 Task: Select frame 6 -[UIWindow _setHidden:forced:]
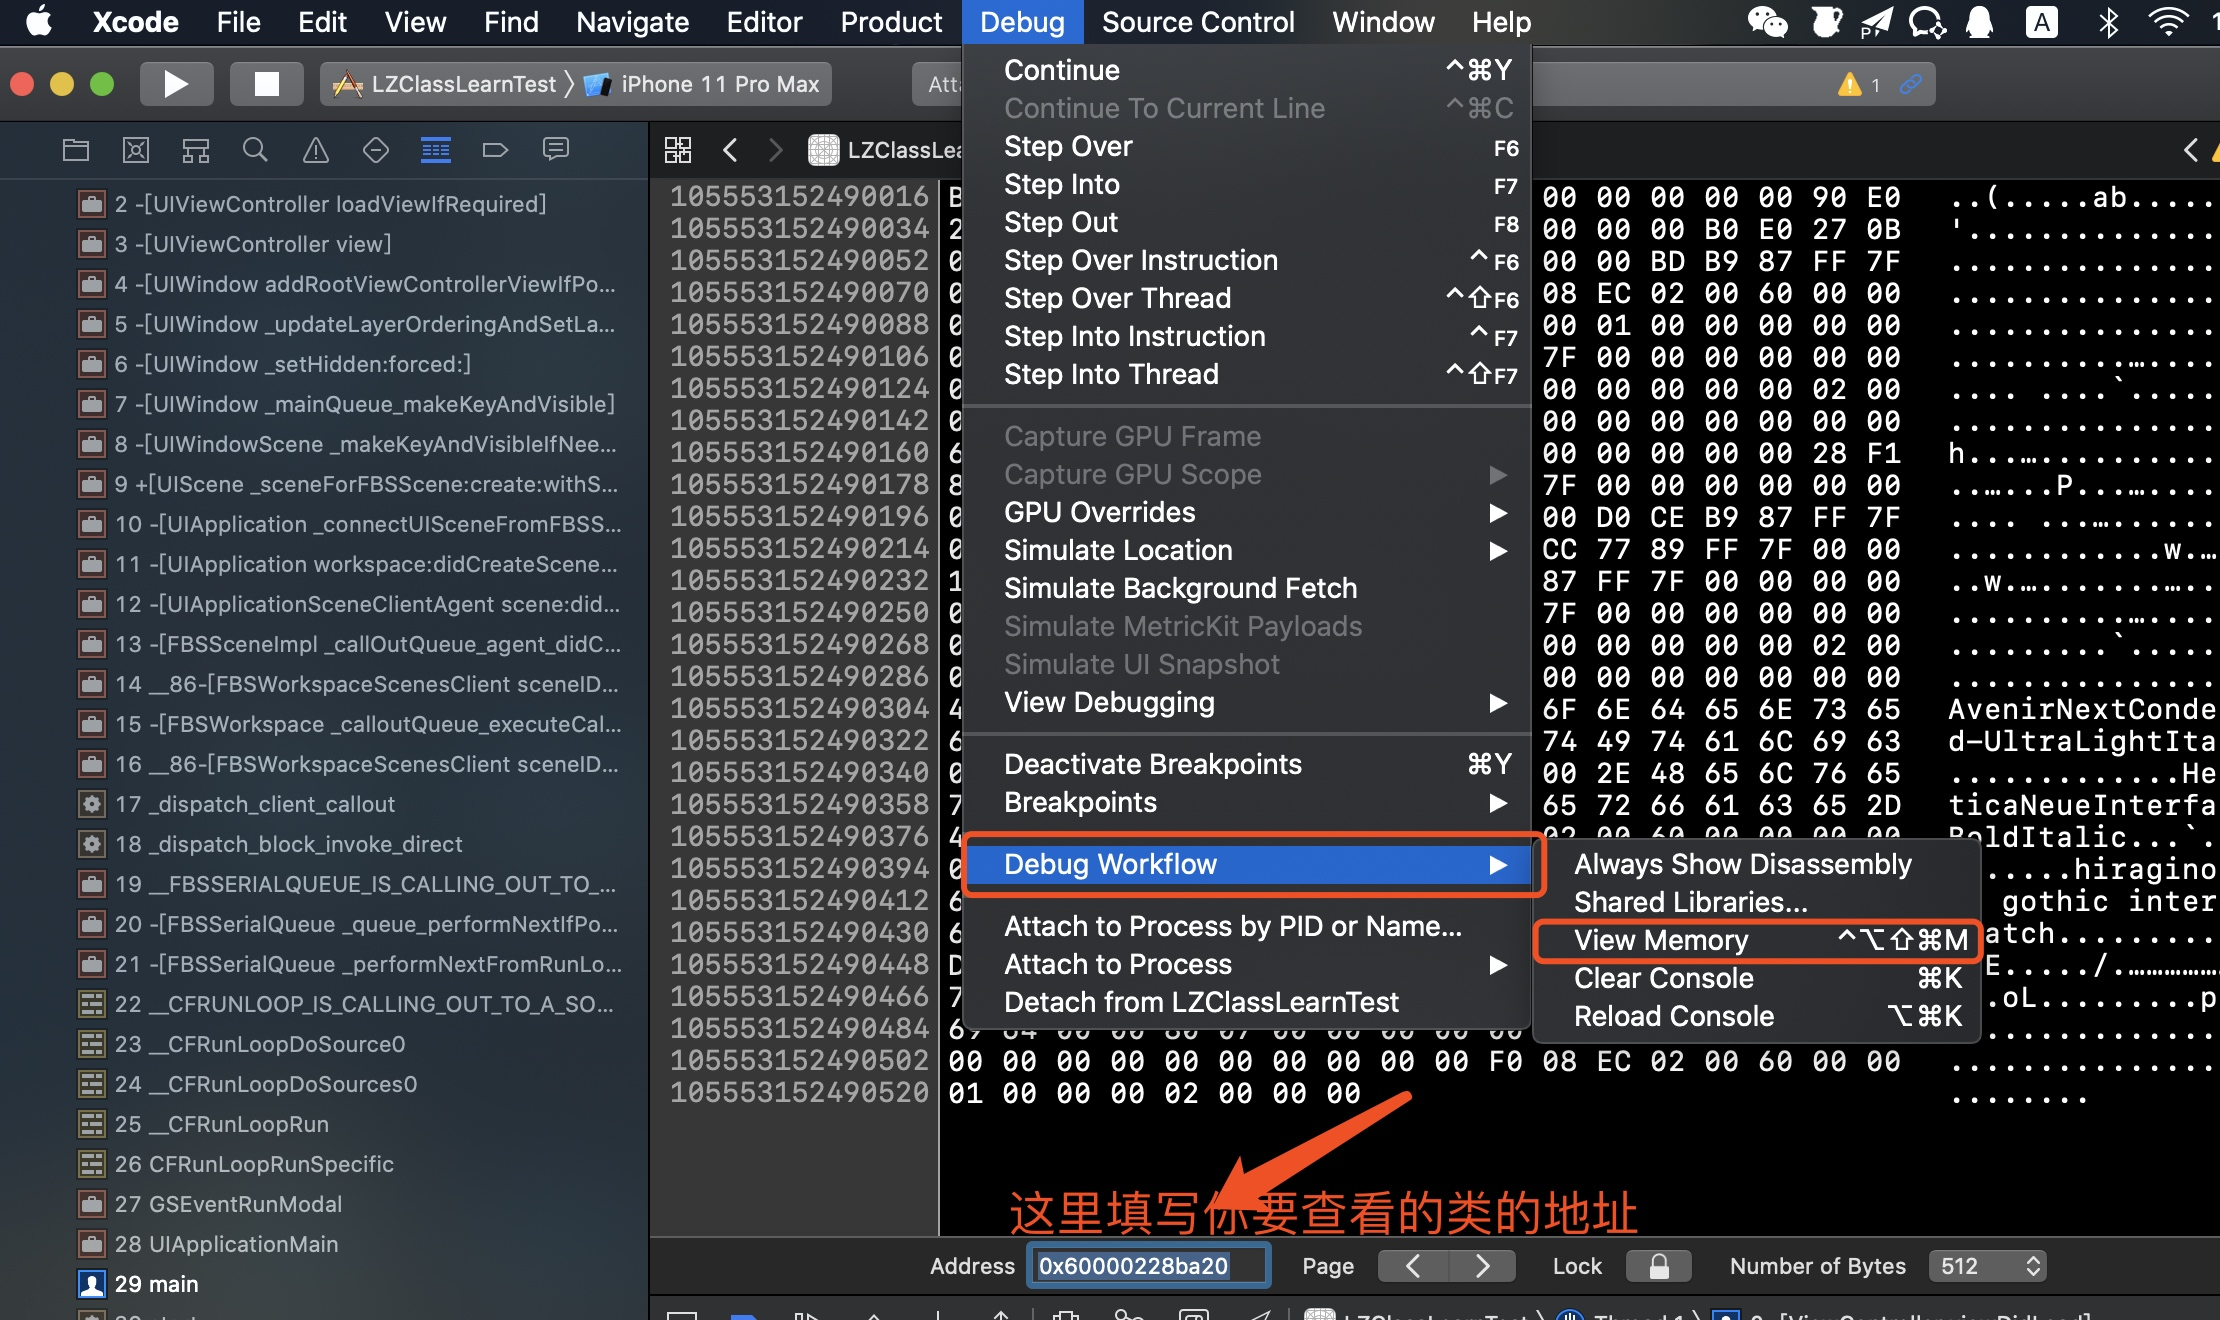pyautogui.click(x=325, y=364)
